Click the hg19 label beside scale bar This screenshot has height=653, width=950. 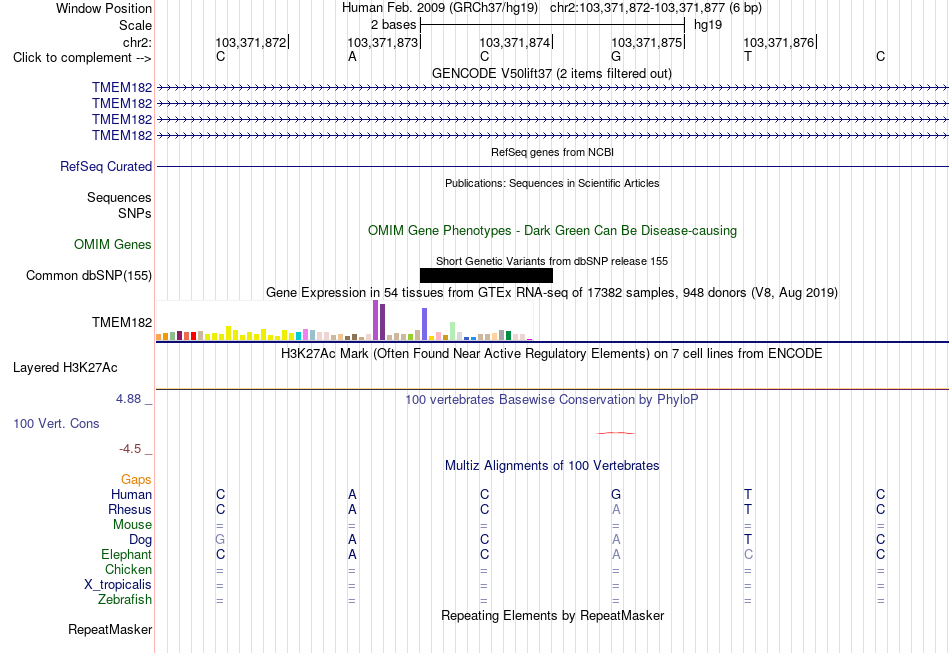[x=708, y=25]
